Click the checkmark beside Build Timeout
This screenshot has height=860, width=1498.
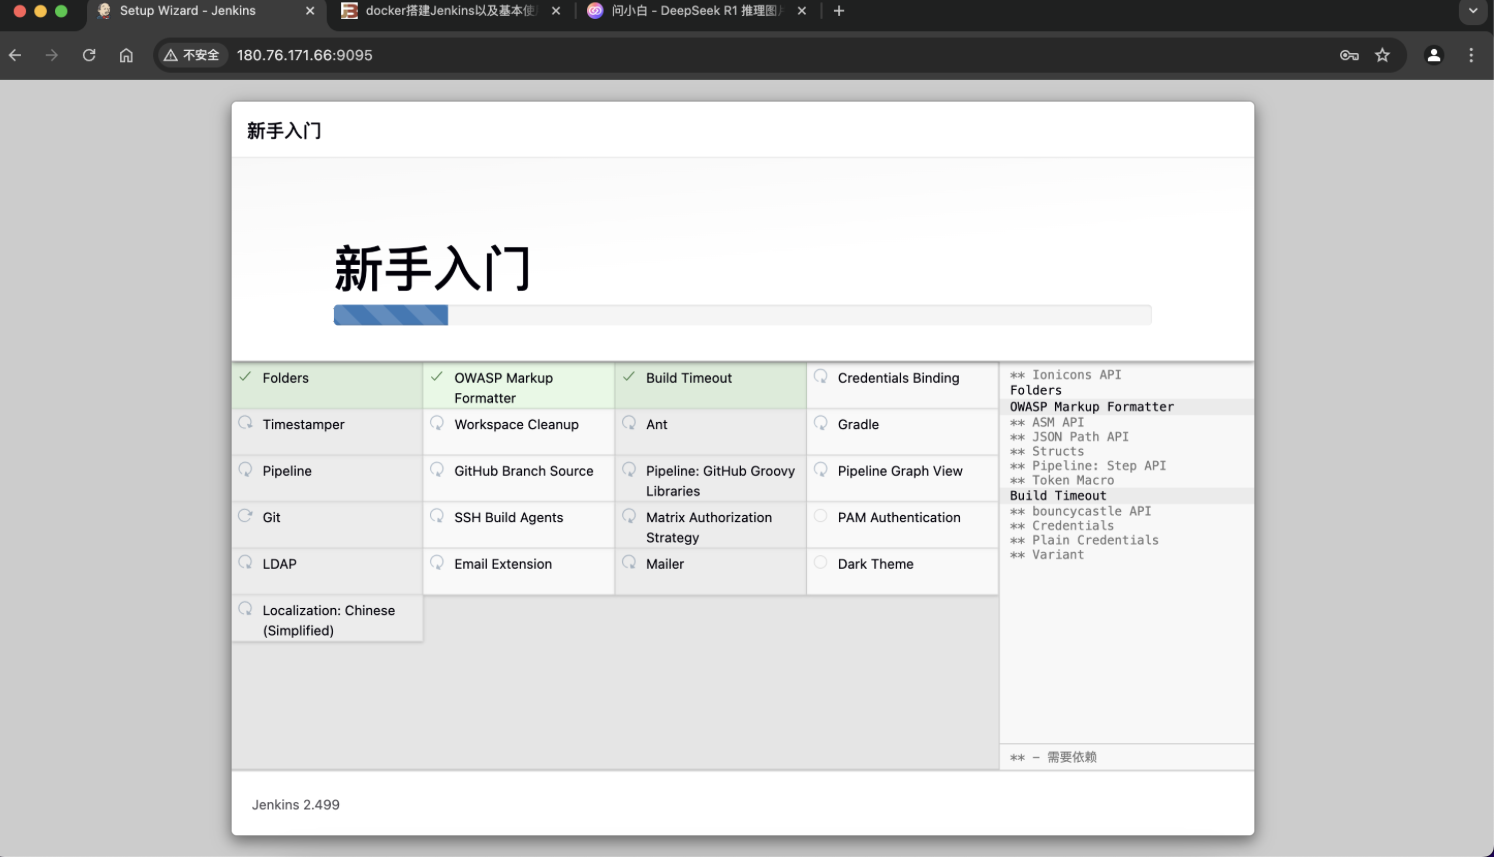pos(630,378)
